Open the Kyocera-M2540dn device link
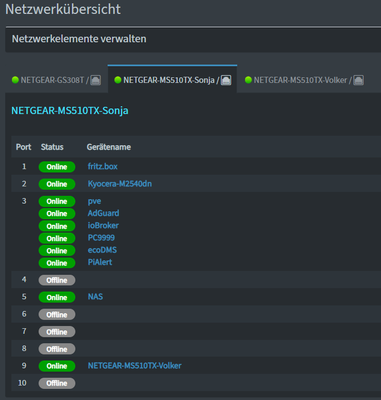This screenshot has height=400, width=381. click(120, 184)
